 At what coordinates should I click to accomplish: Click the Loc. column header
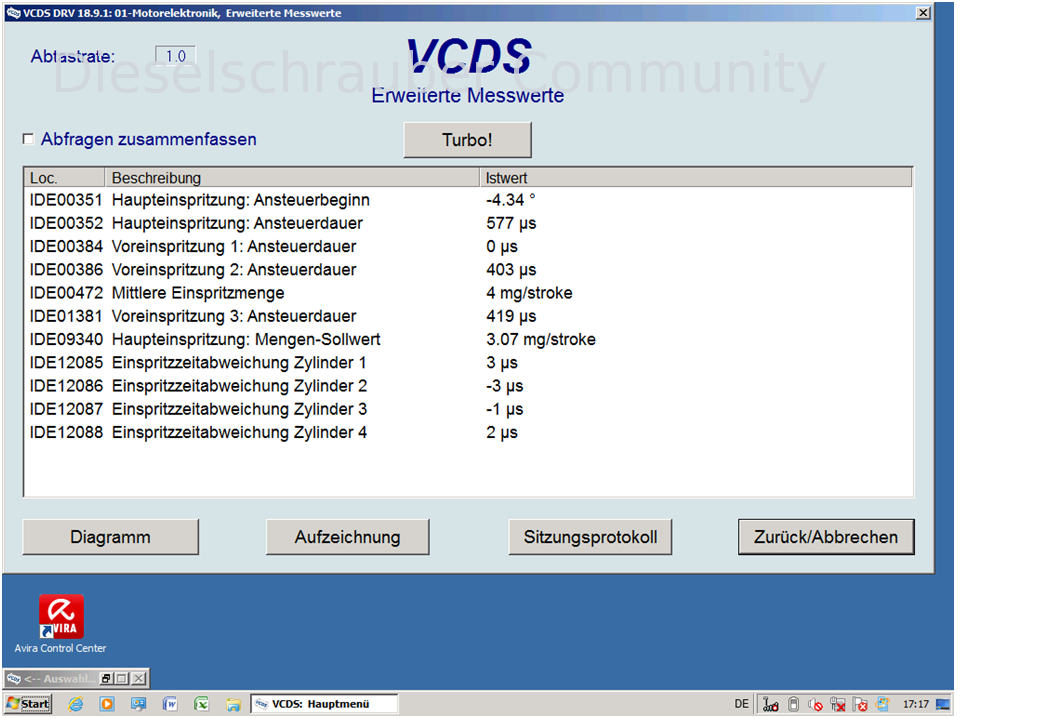point(65,178)
